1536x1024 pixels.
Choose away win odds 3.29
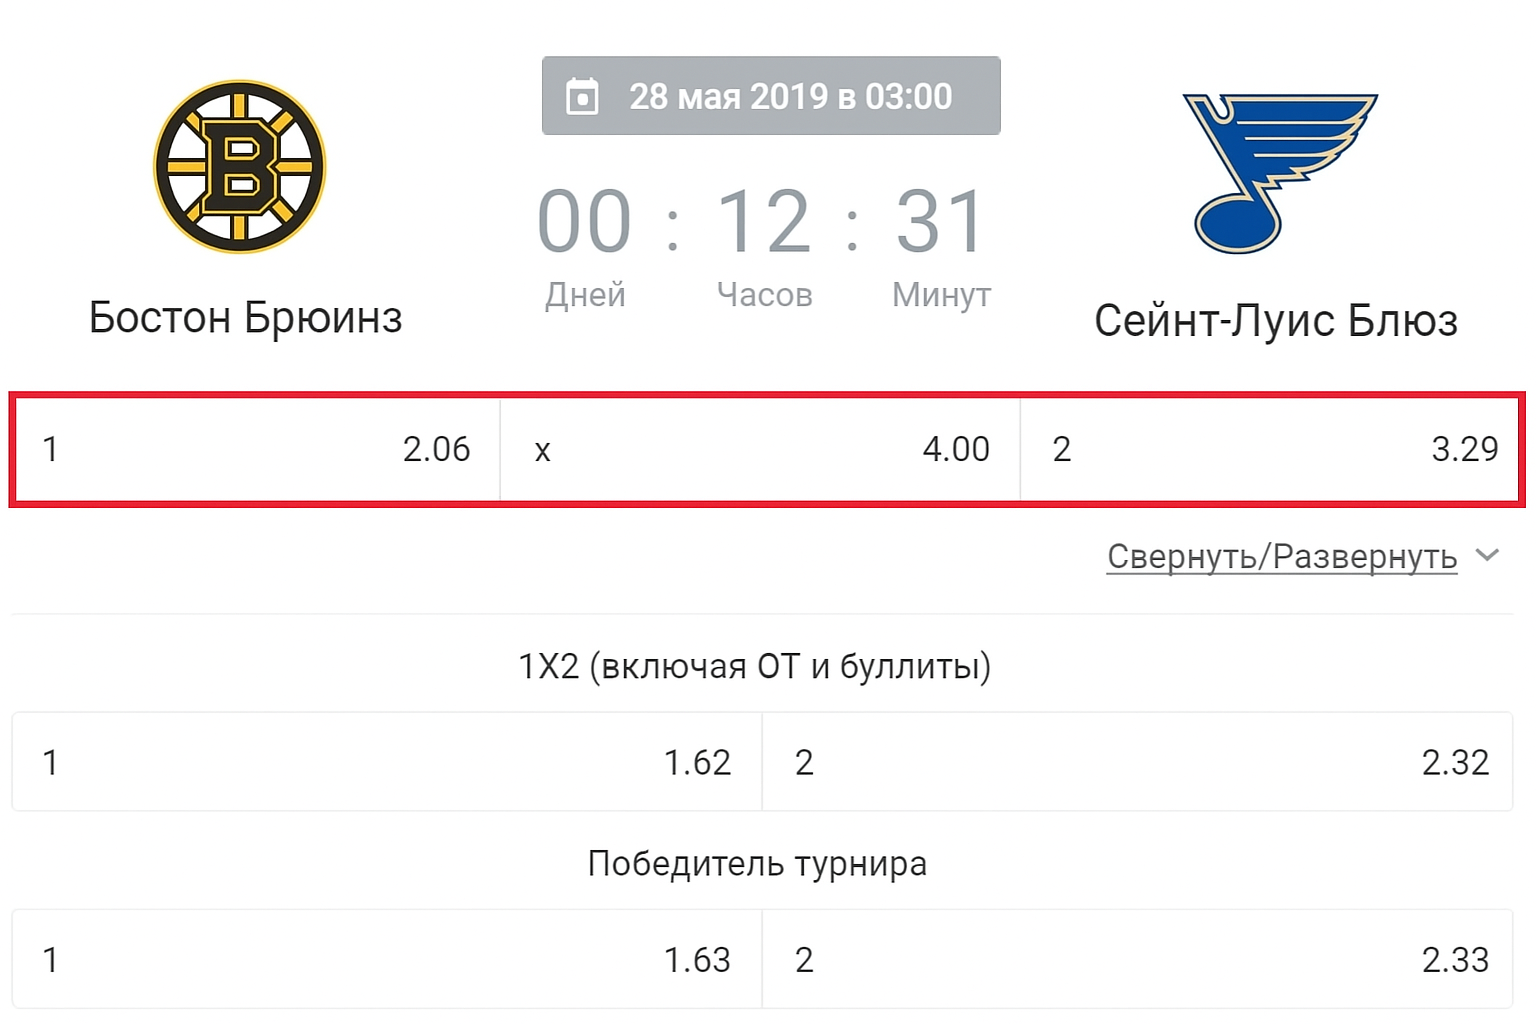pyautogui.click(x=1270, y=449)
